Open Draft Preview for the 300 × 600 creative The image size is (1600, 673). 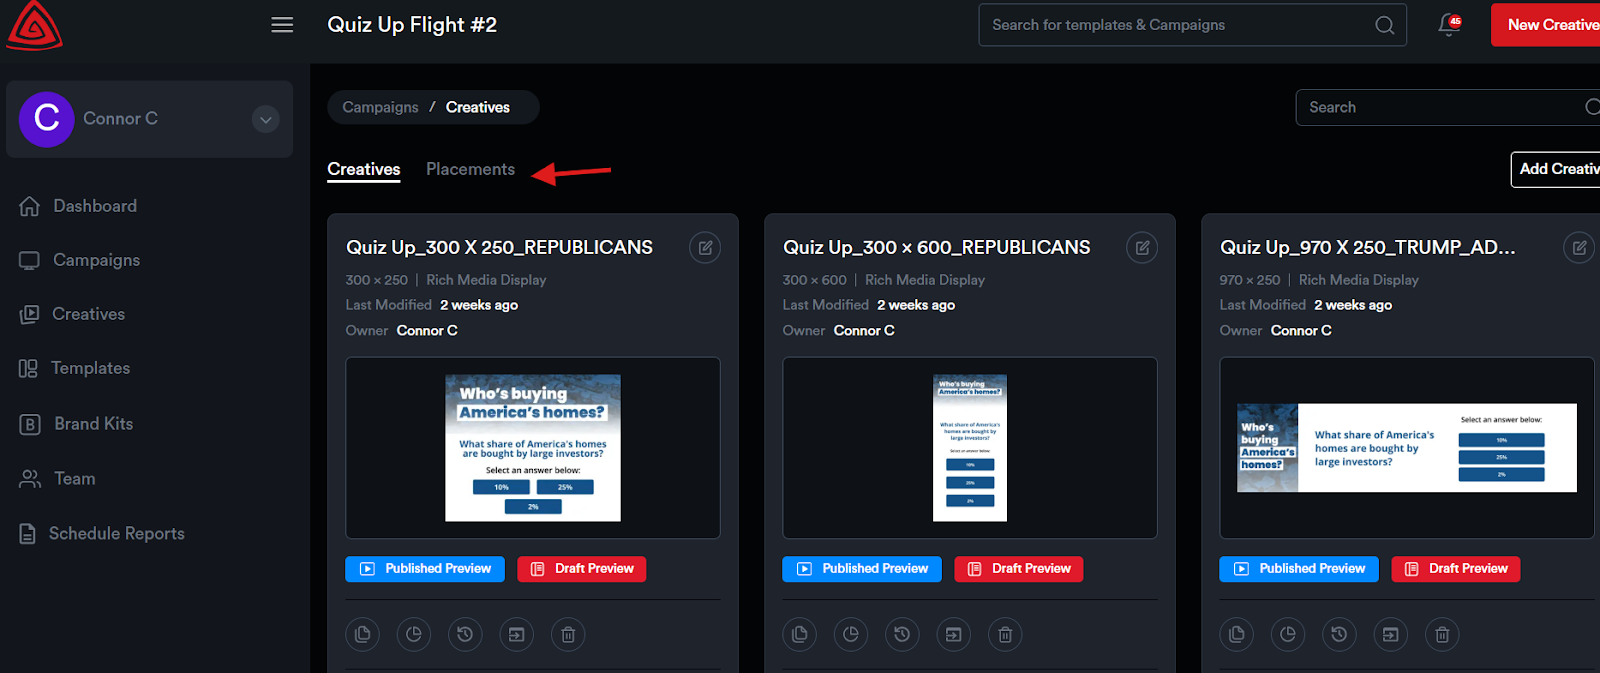coord(1018,569)
